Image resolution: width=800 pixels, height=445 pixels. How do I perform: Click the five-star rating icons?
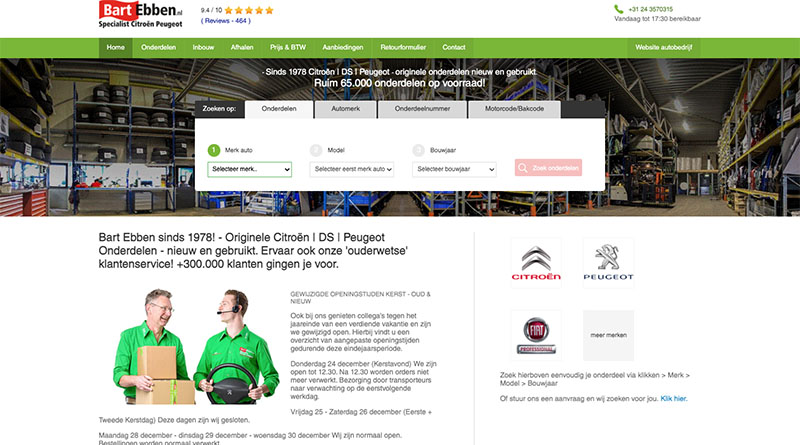249,10
